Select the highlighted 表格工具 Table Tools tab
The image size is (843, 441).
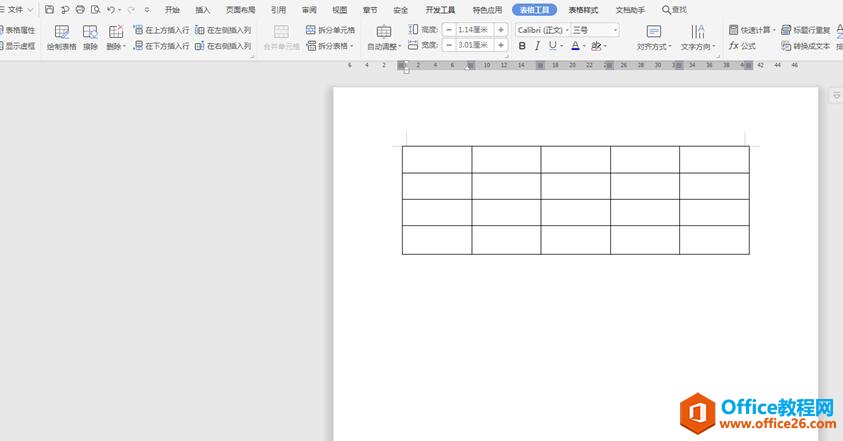[534, 10]
